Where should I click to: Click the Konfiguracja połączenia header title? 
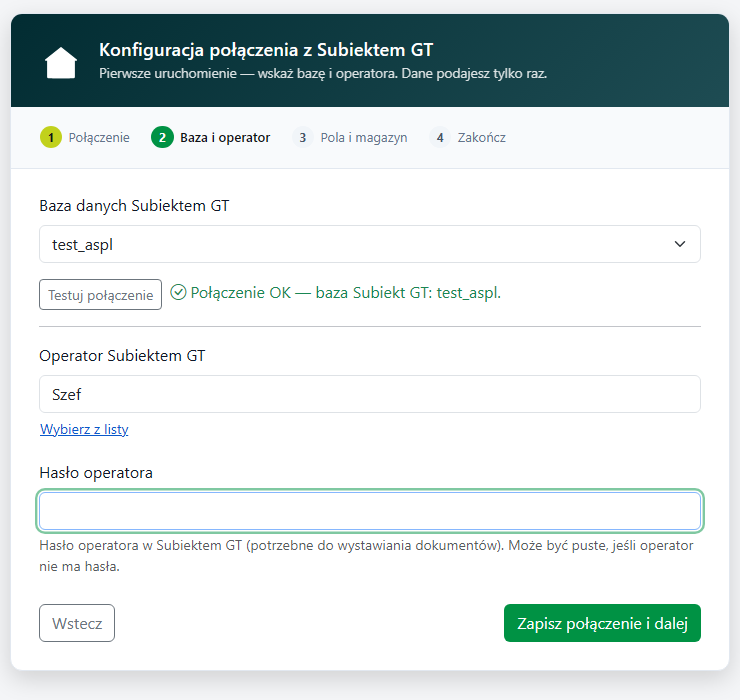266,50
